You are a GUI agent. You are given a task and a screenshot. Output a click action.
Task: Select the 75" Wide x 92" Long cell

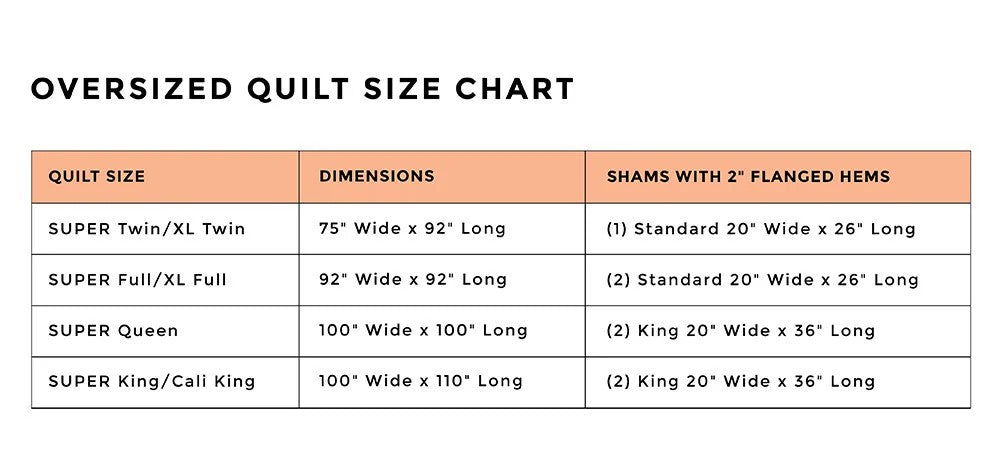point(412,229)
